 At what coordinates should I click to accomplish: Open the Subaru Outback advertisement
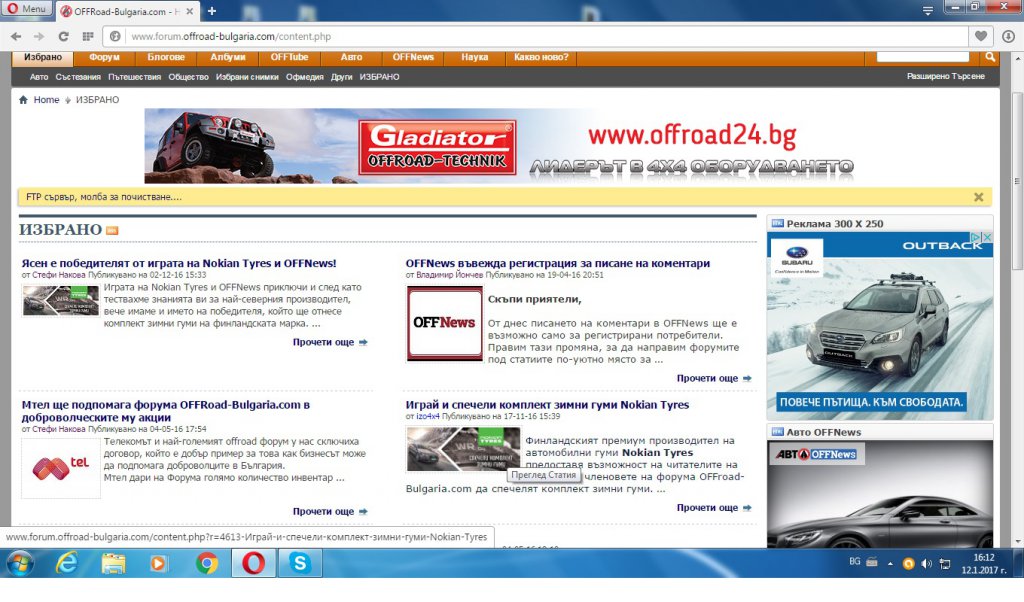coord(880,326)
